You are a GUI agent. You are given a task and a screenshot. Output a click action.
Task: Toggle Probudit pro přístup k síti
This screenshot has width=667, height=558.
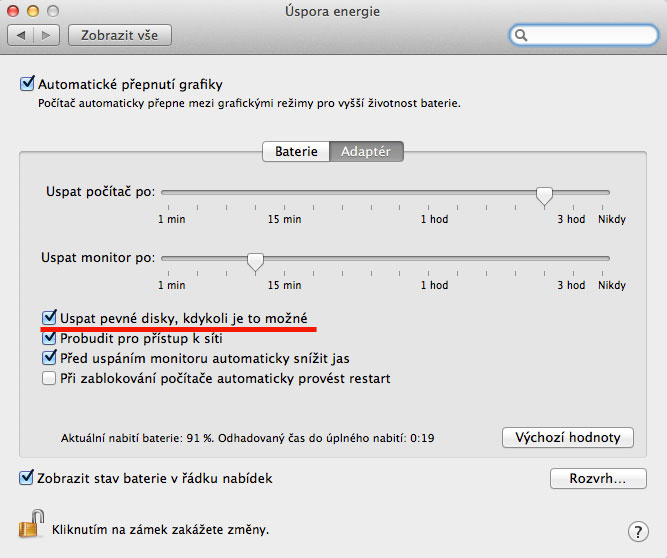[48, 338]
